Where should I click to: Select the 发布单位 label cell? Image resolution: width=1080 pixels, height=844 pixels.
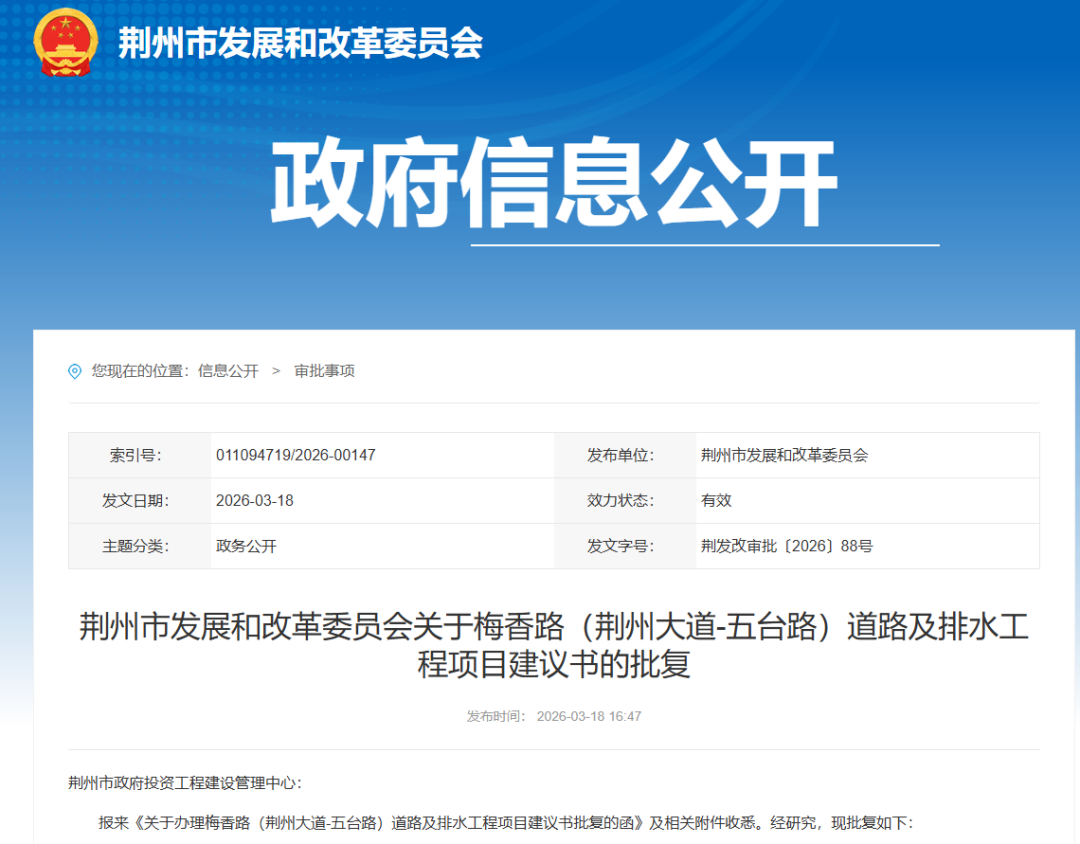click(x=624, y=454)
